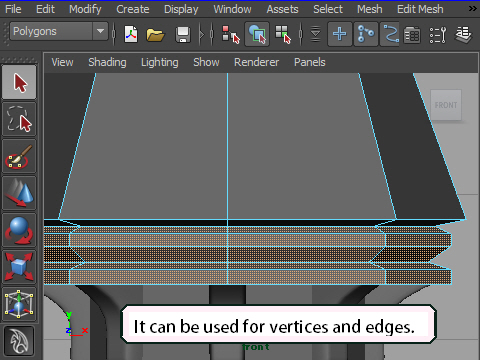Activate the Rotate tool
480x360 pixels.
point(19,230)
